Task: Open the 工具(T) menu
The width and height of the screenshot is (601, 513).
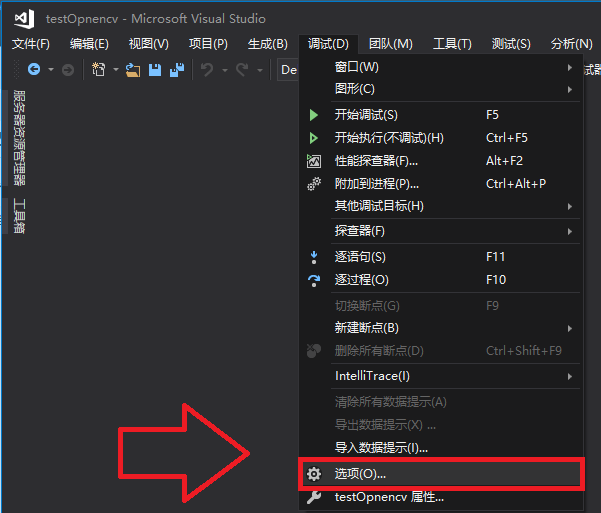Action: pyautogui.click(x=452, y=44)
